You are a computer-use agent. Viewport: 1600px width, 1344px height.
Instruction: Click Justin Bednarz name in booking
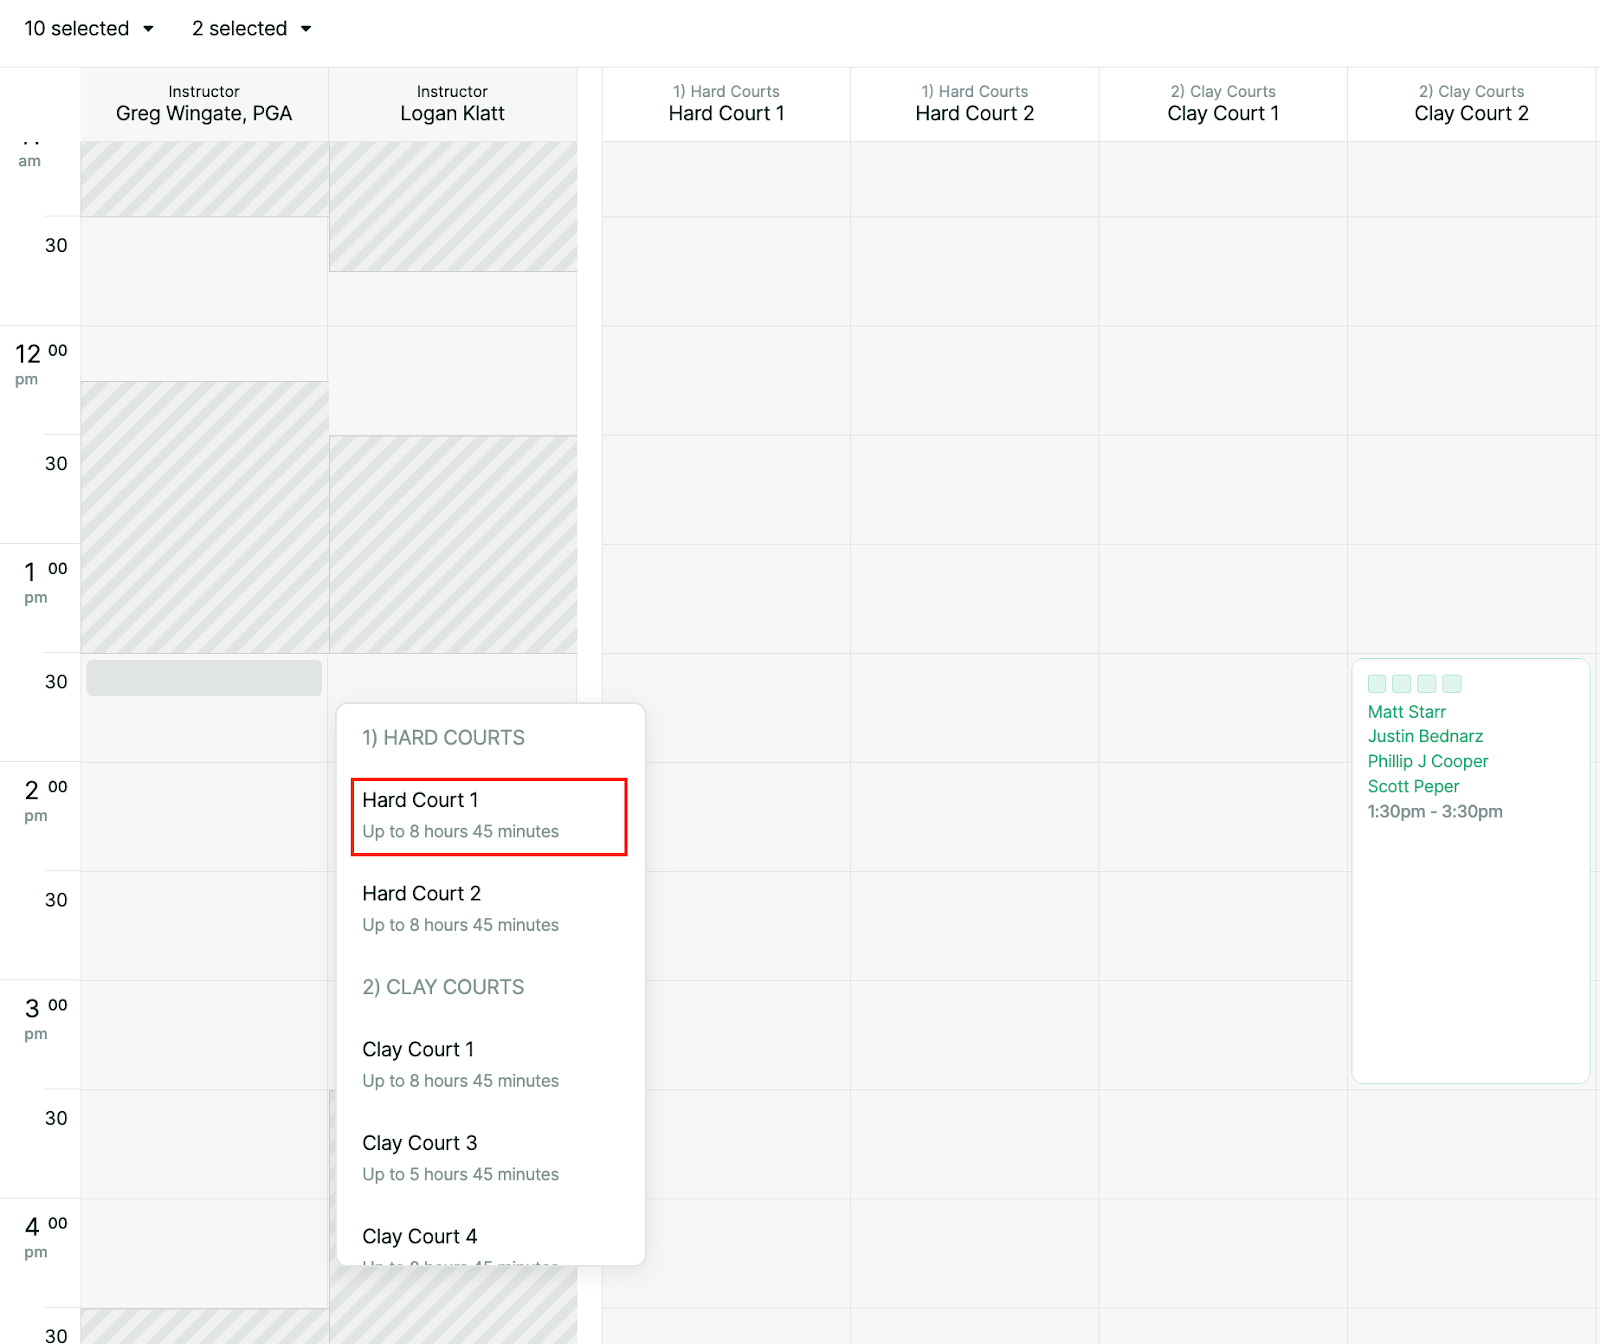click(1425, 736)
